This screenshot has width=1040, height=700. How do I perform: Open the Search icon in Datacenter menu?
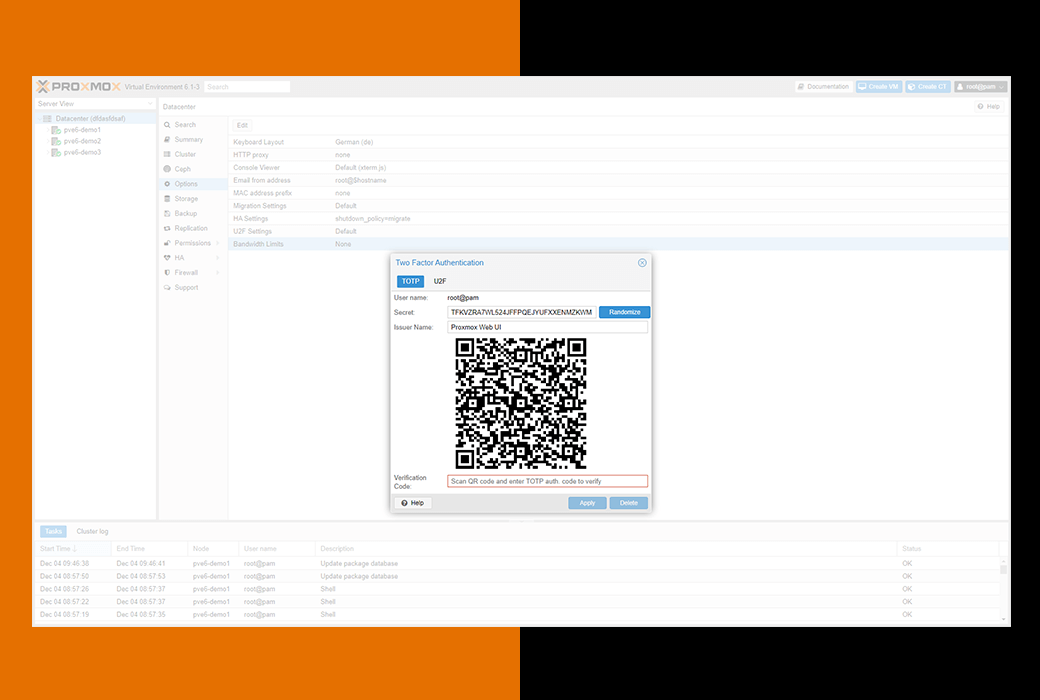coord(167,125)
